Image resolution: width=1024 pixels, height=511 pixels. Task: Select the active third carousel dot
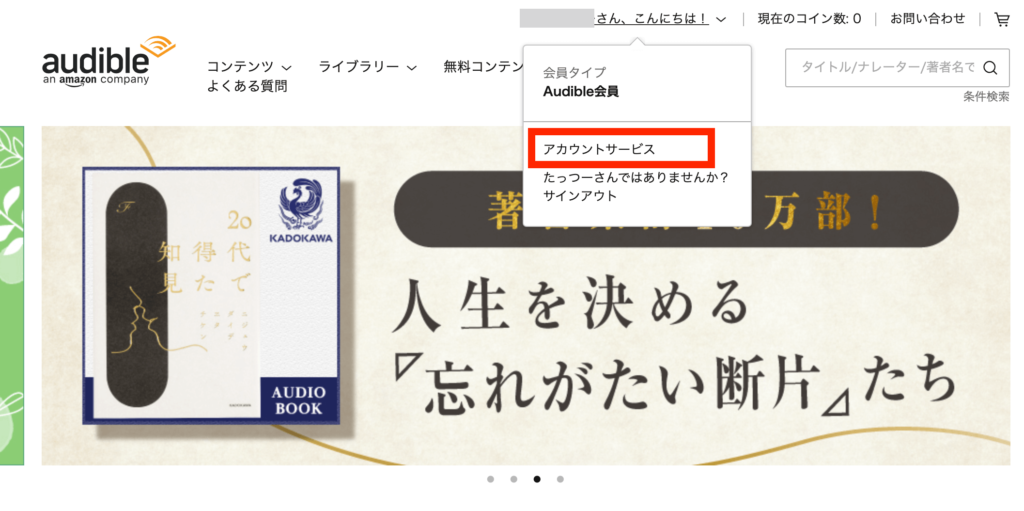[537, 479]
